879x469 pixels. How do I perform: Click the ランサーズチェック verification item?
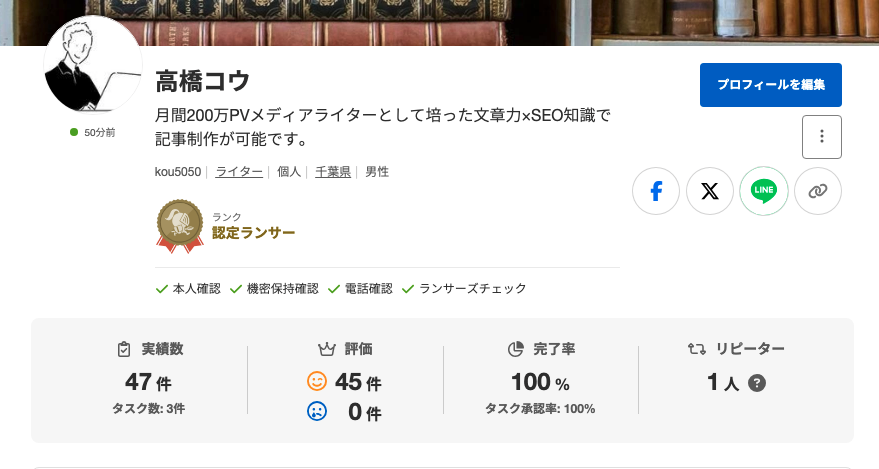464,289
